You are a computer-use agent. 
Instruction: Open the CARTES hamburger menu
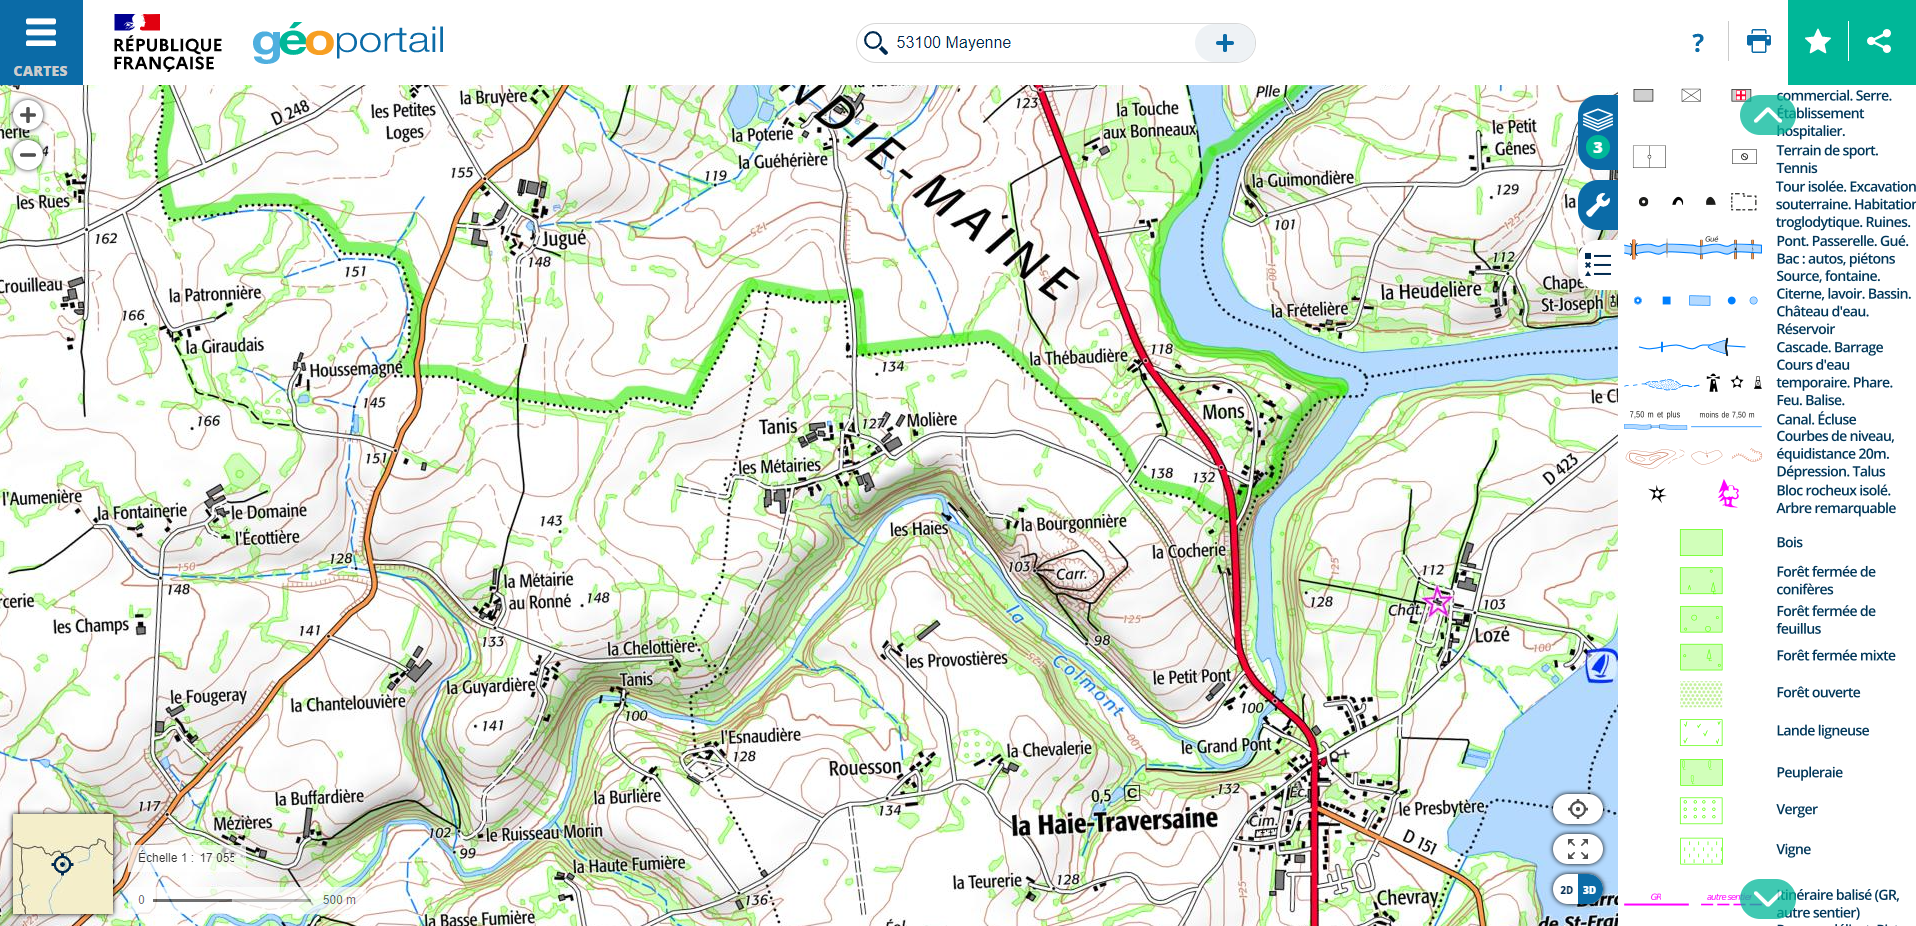click(x=41, y=42)
